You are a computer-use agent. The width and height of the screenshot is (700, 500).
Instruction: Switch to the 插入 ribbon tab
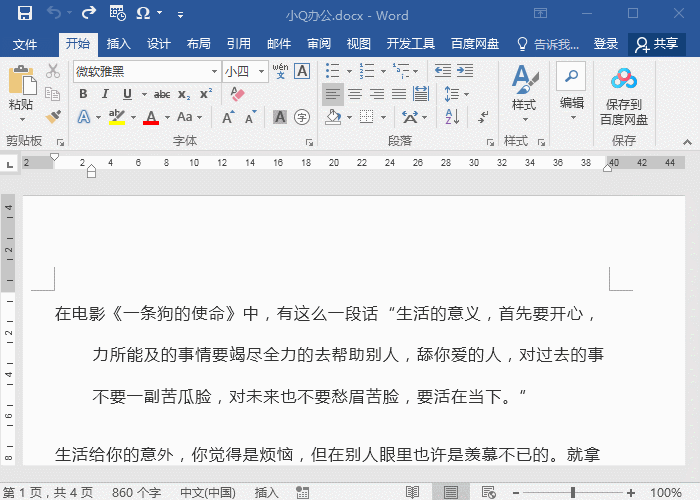119,44
